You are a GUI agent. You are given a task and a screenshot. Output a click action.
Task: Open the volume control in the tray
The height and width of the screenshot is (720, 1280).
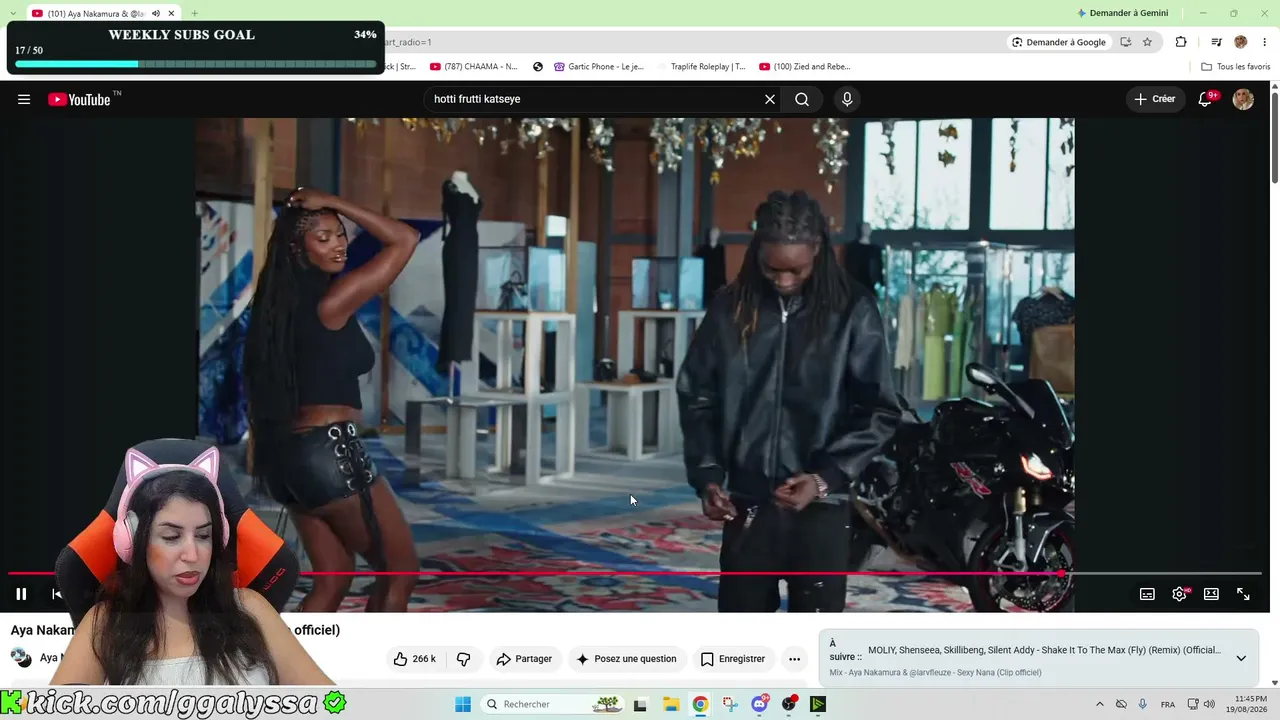click(1209, 704)
